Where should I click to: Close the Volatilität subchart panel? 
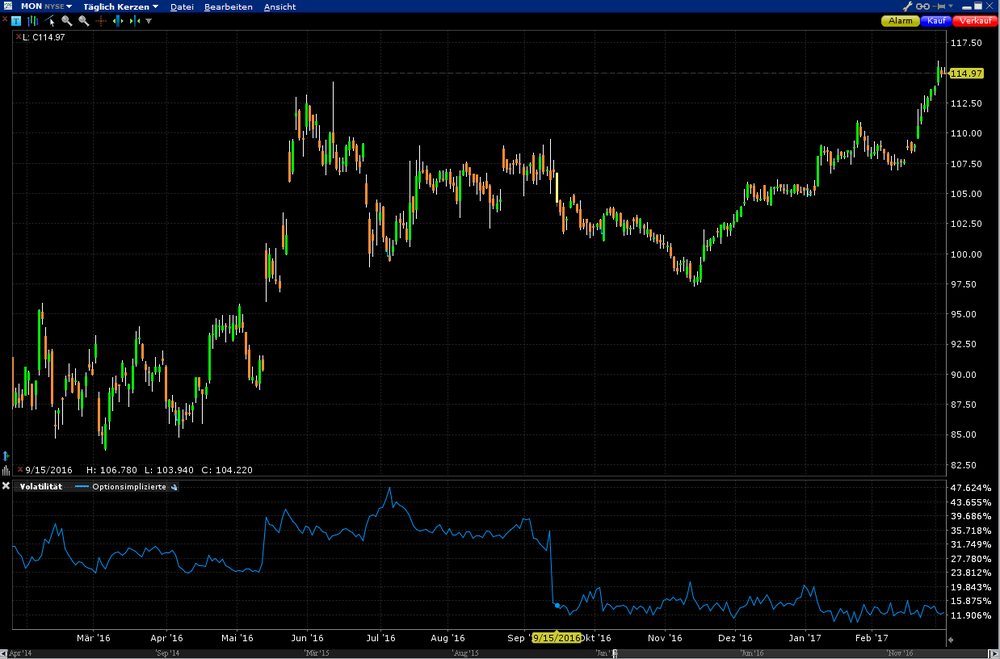tap(6, 486)
